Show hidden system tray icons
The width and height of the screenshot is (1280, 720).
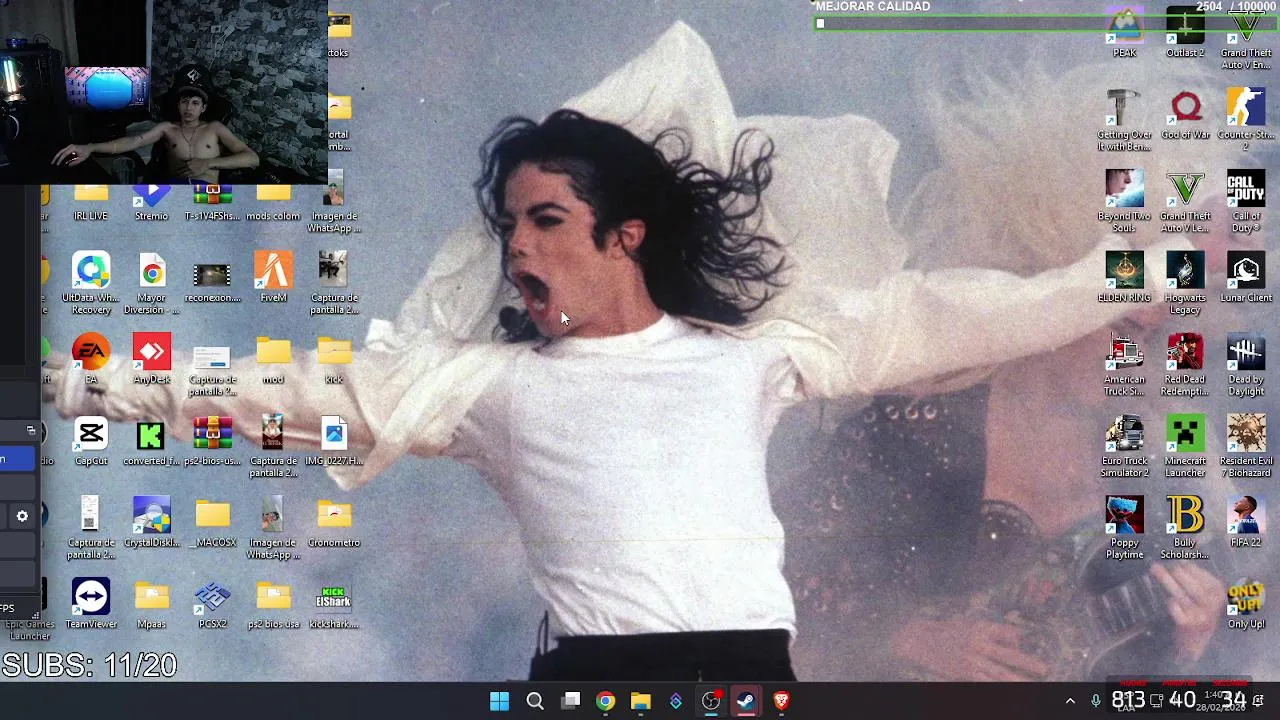[x=1070, y=701]
